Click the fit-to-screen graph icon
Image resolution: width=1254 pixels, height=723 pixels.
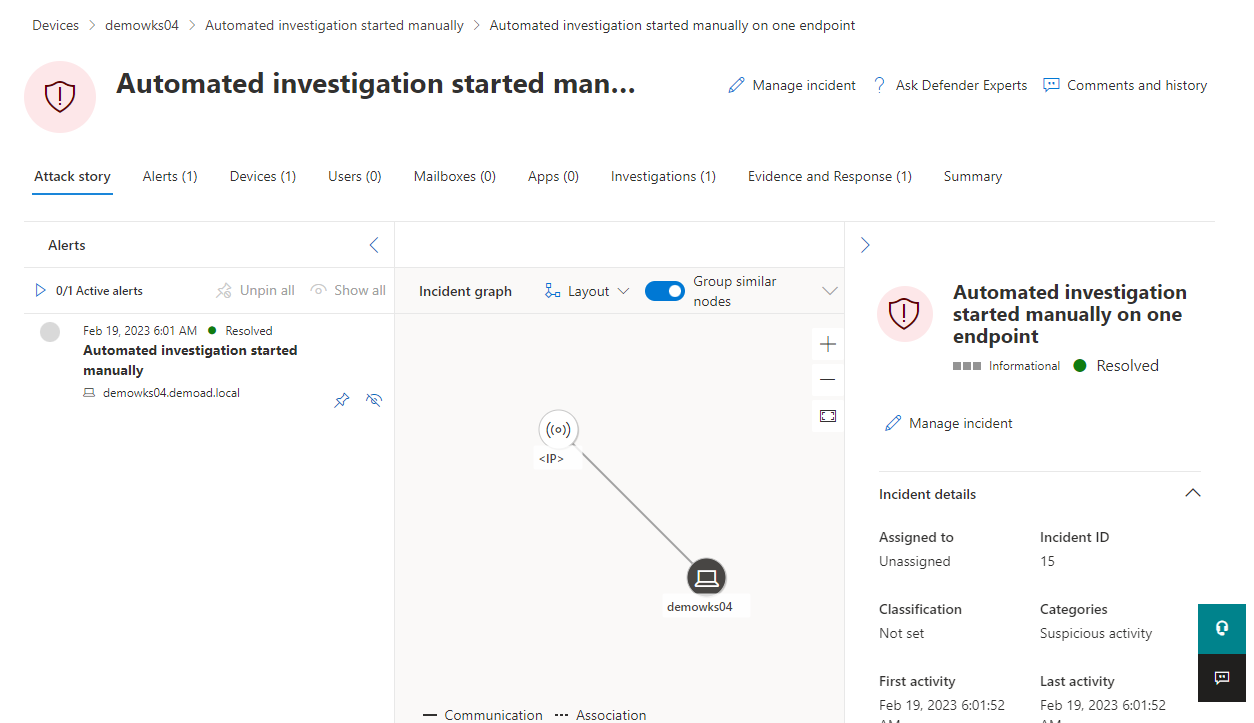coord(827,416)
